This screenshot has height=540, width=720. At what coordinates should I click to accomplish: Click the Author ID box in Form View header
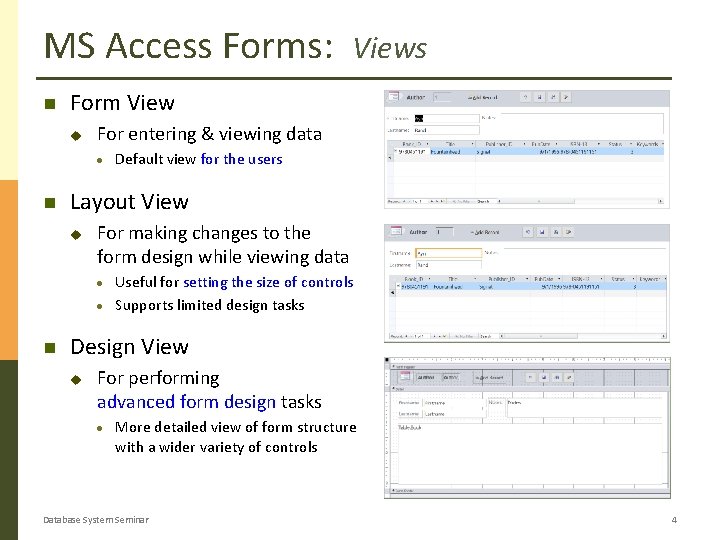pos(443,97)
